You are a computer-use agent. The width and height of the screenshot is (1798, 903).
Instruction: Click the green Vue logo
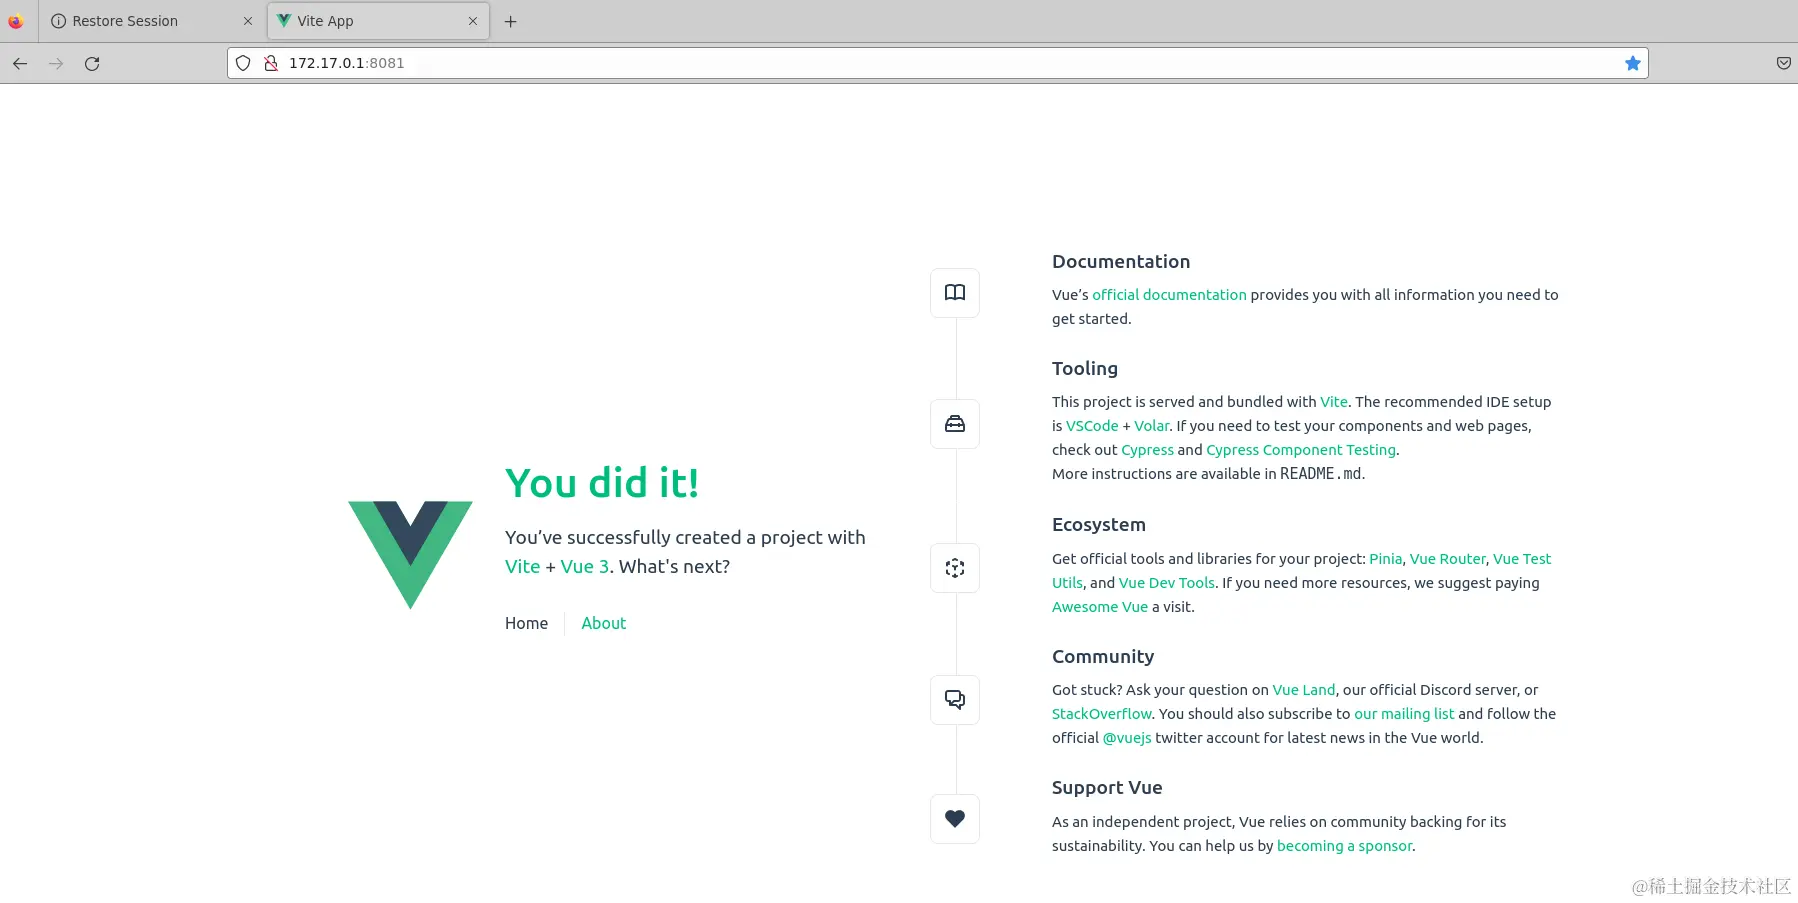[410, 554]
